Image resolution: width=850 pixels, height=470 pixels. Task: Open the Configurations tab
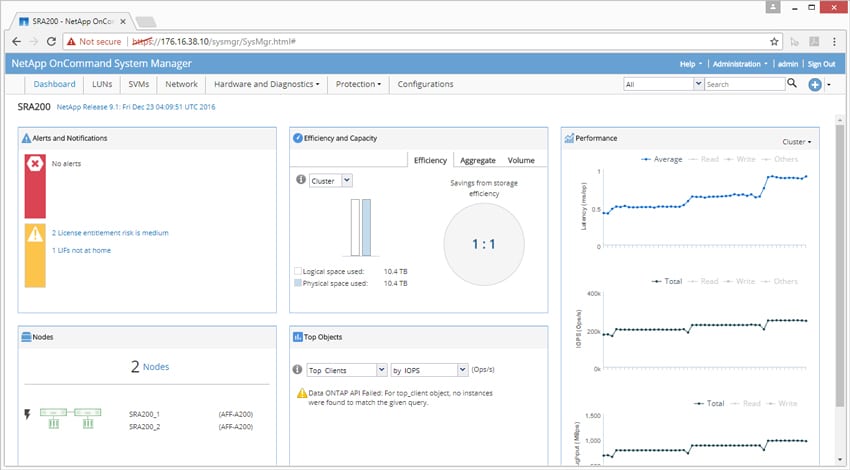(x=426, y=84)
